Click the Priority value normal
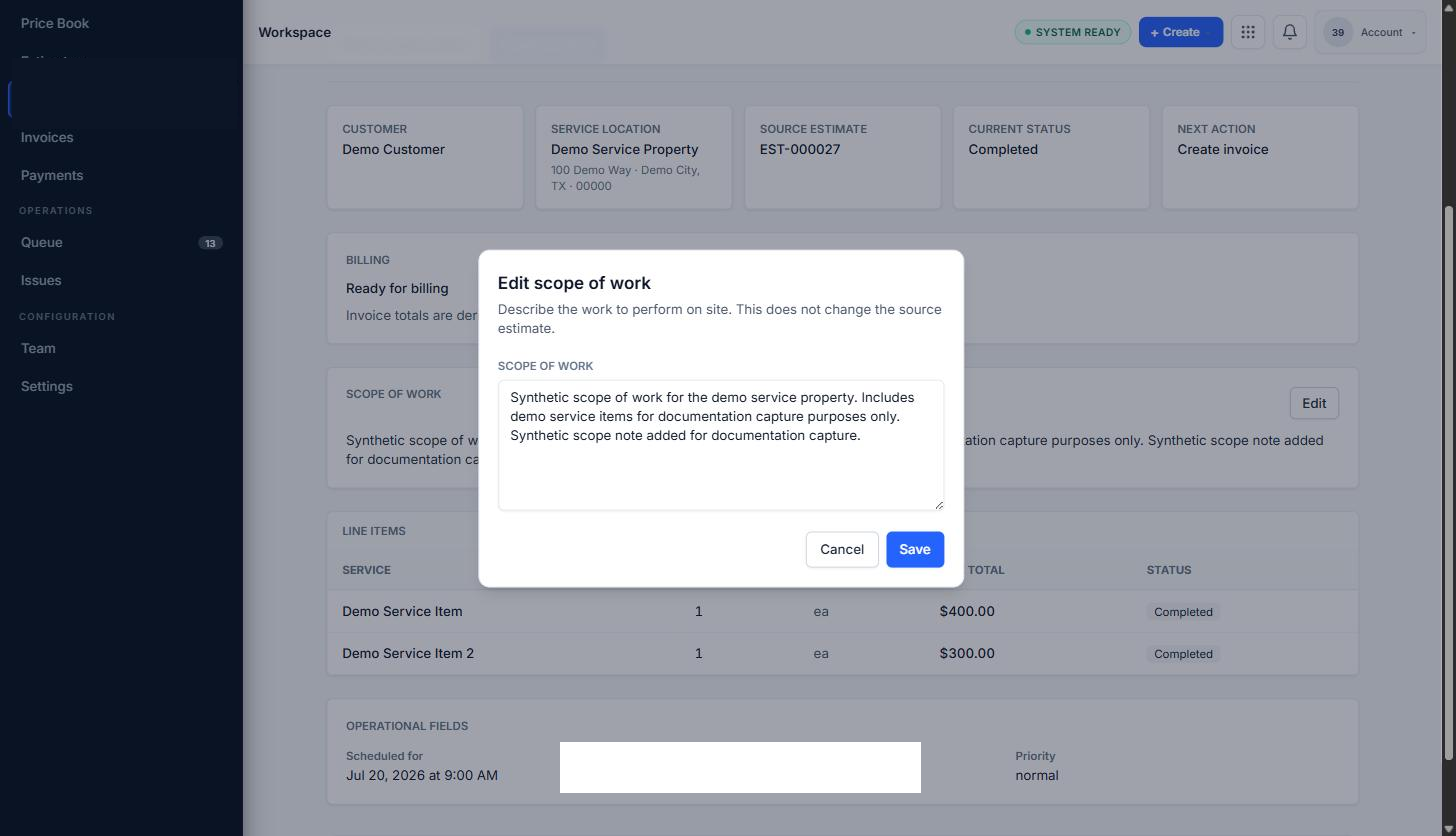This screenshot has width=1456, height=836. (1037, 775)
